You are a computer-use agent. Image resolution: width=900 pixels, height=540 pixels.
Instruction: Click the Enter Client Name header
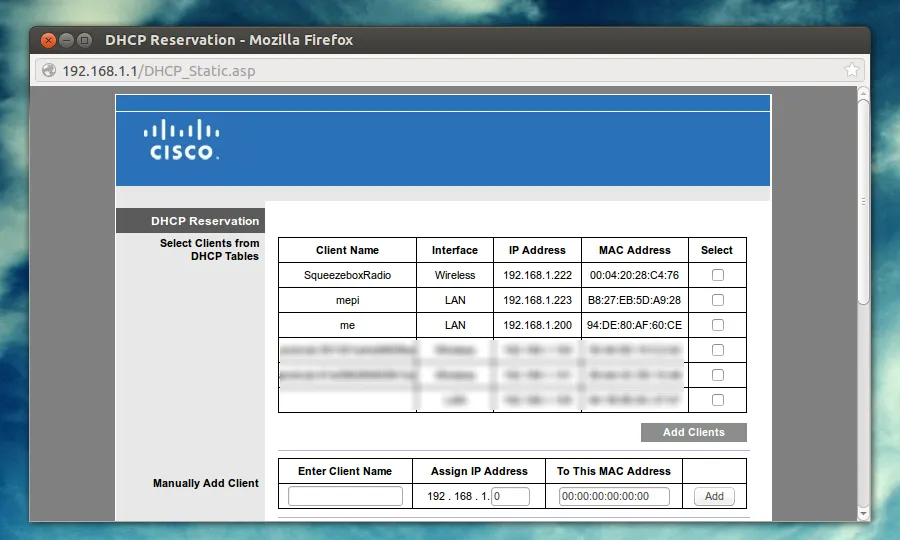click(x=344, y=471)
